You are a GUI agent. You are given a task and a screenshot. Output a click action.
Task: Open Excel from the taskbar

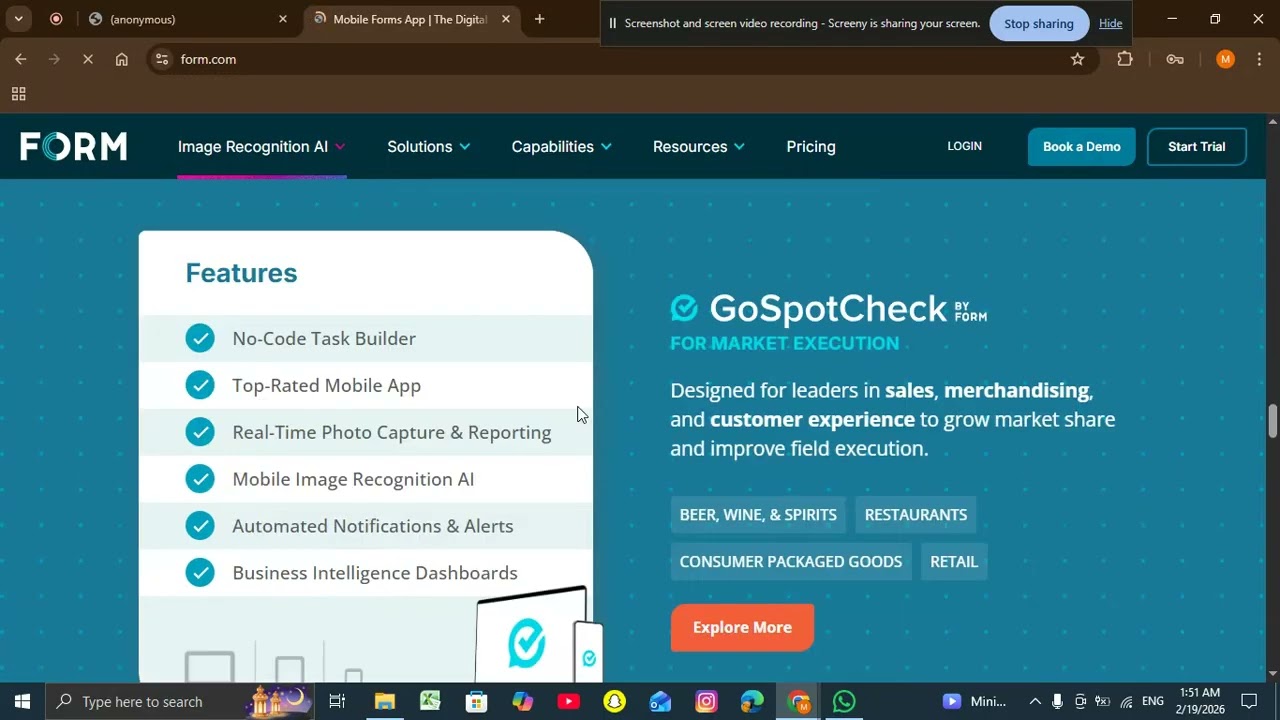[x=430, y=701]
